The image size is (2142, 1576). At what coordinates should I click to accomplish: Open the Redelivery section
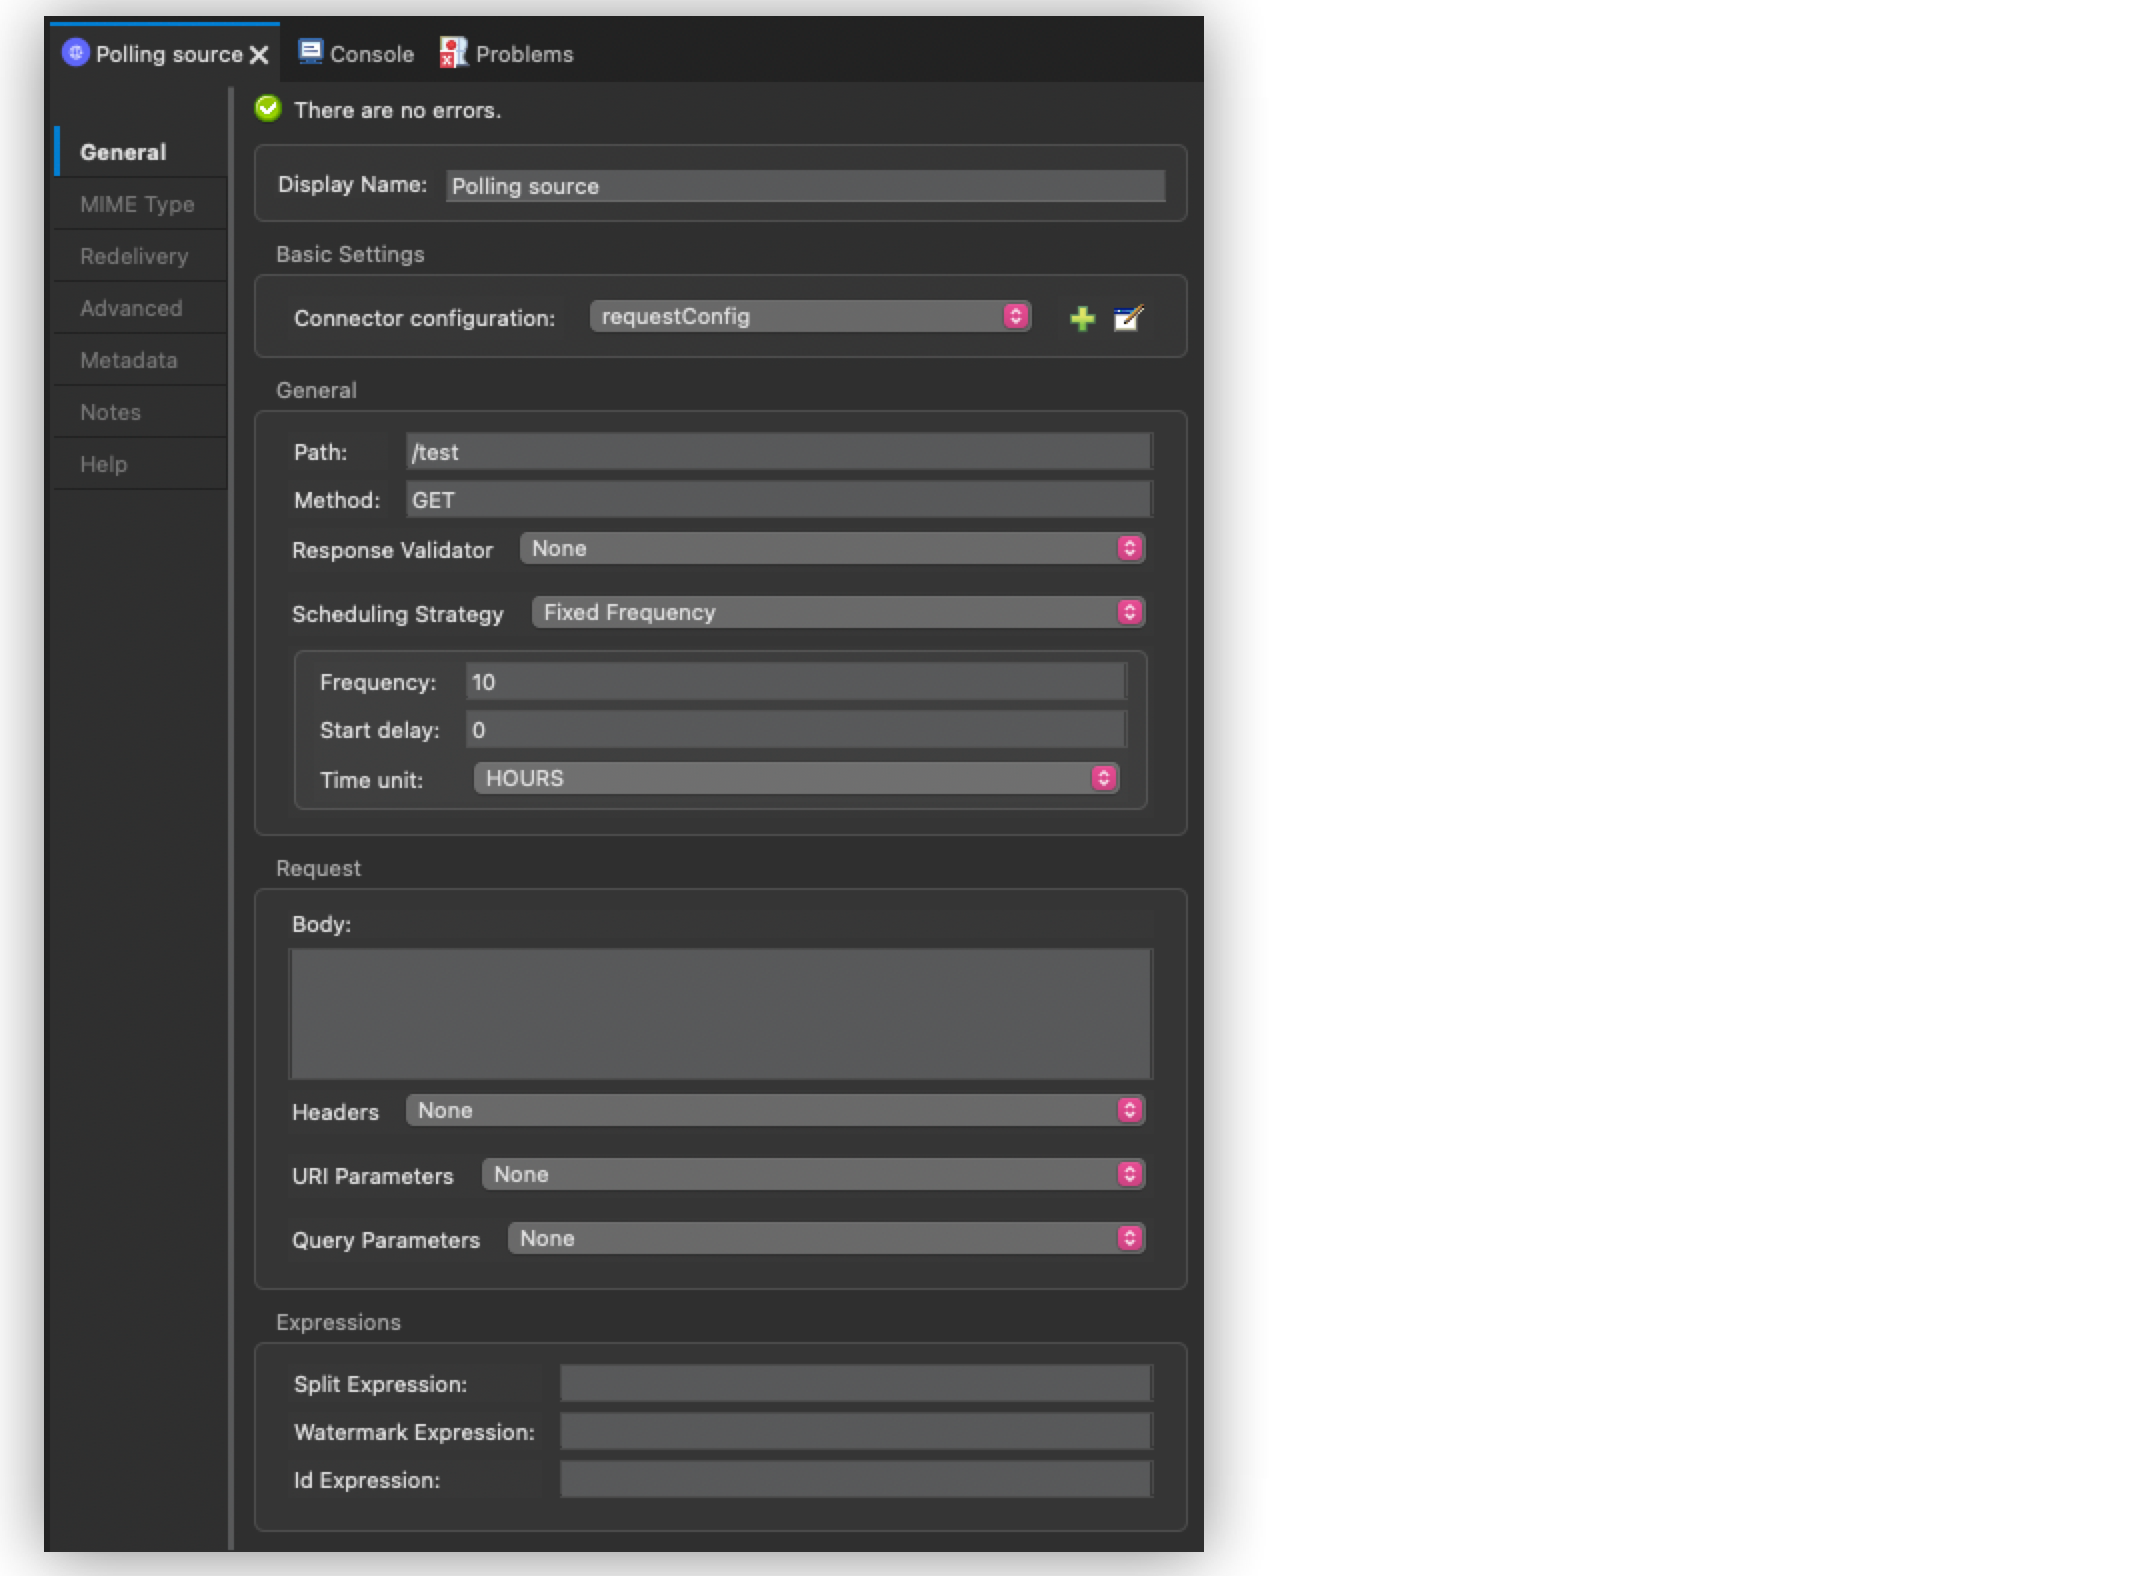134,257
